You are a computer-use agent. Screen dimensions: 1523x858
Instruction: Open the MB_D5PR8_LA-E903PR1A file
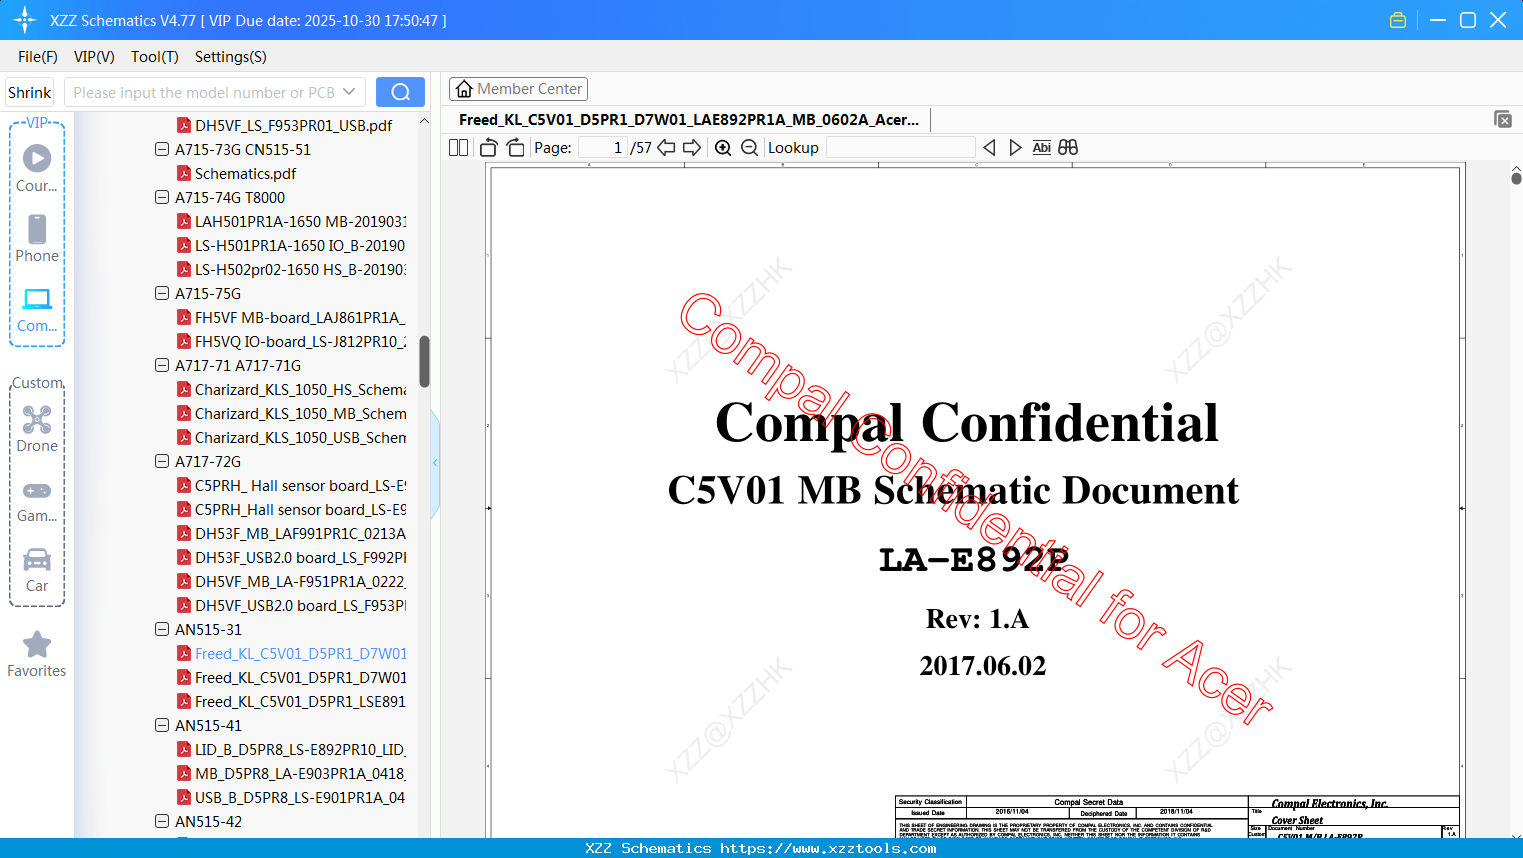coord(291,774)
